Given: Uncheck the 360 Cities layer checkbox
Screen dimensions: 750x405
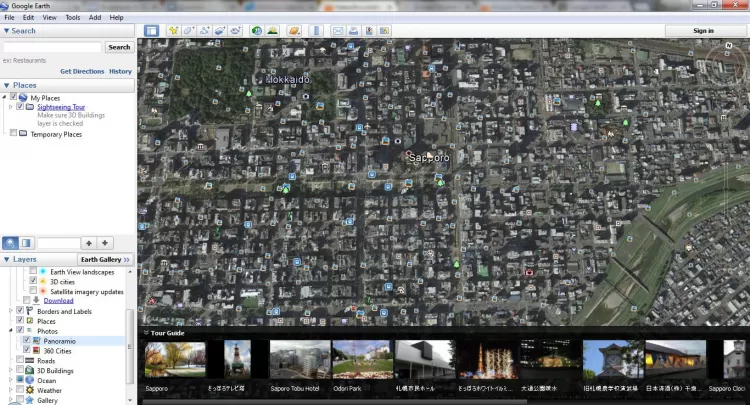Looking at the screenshot, I should [x=26, y=350].
